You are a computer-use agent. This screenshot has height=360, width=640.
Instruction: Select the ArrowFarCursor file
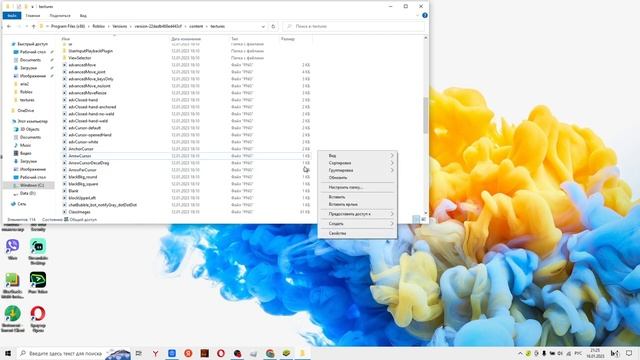click(82, 170)
